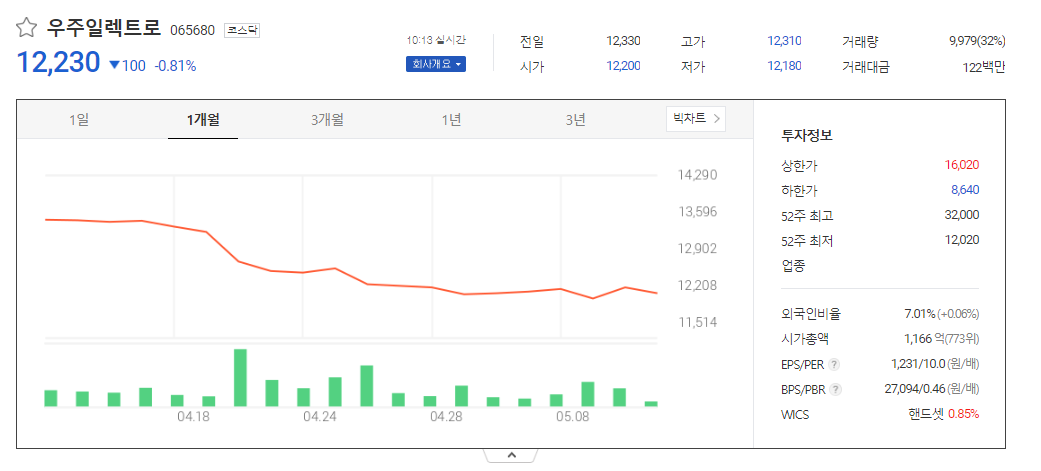Click the 04.18 date label on chart

tap(193, 417)
